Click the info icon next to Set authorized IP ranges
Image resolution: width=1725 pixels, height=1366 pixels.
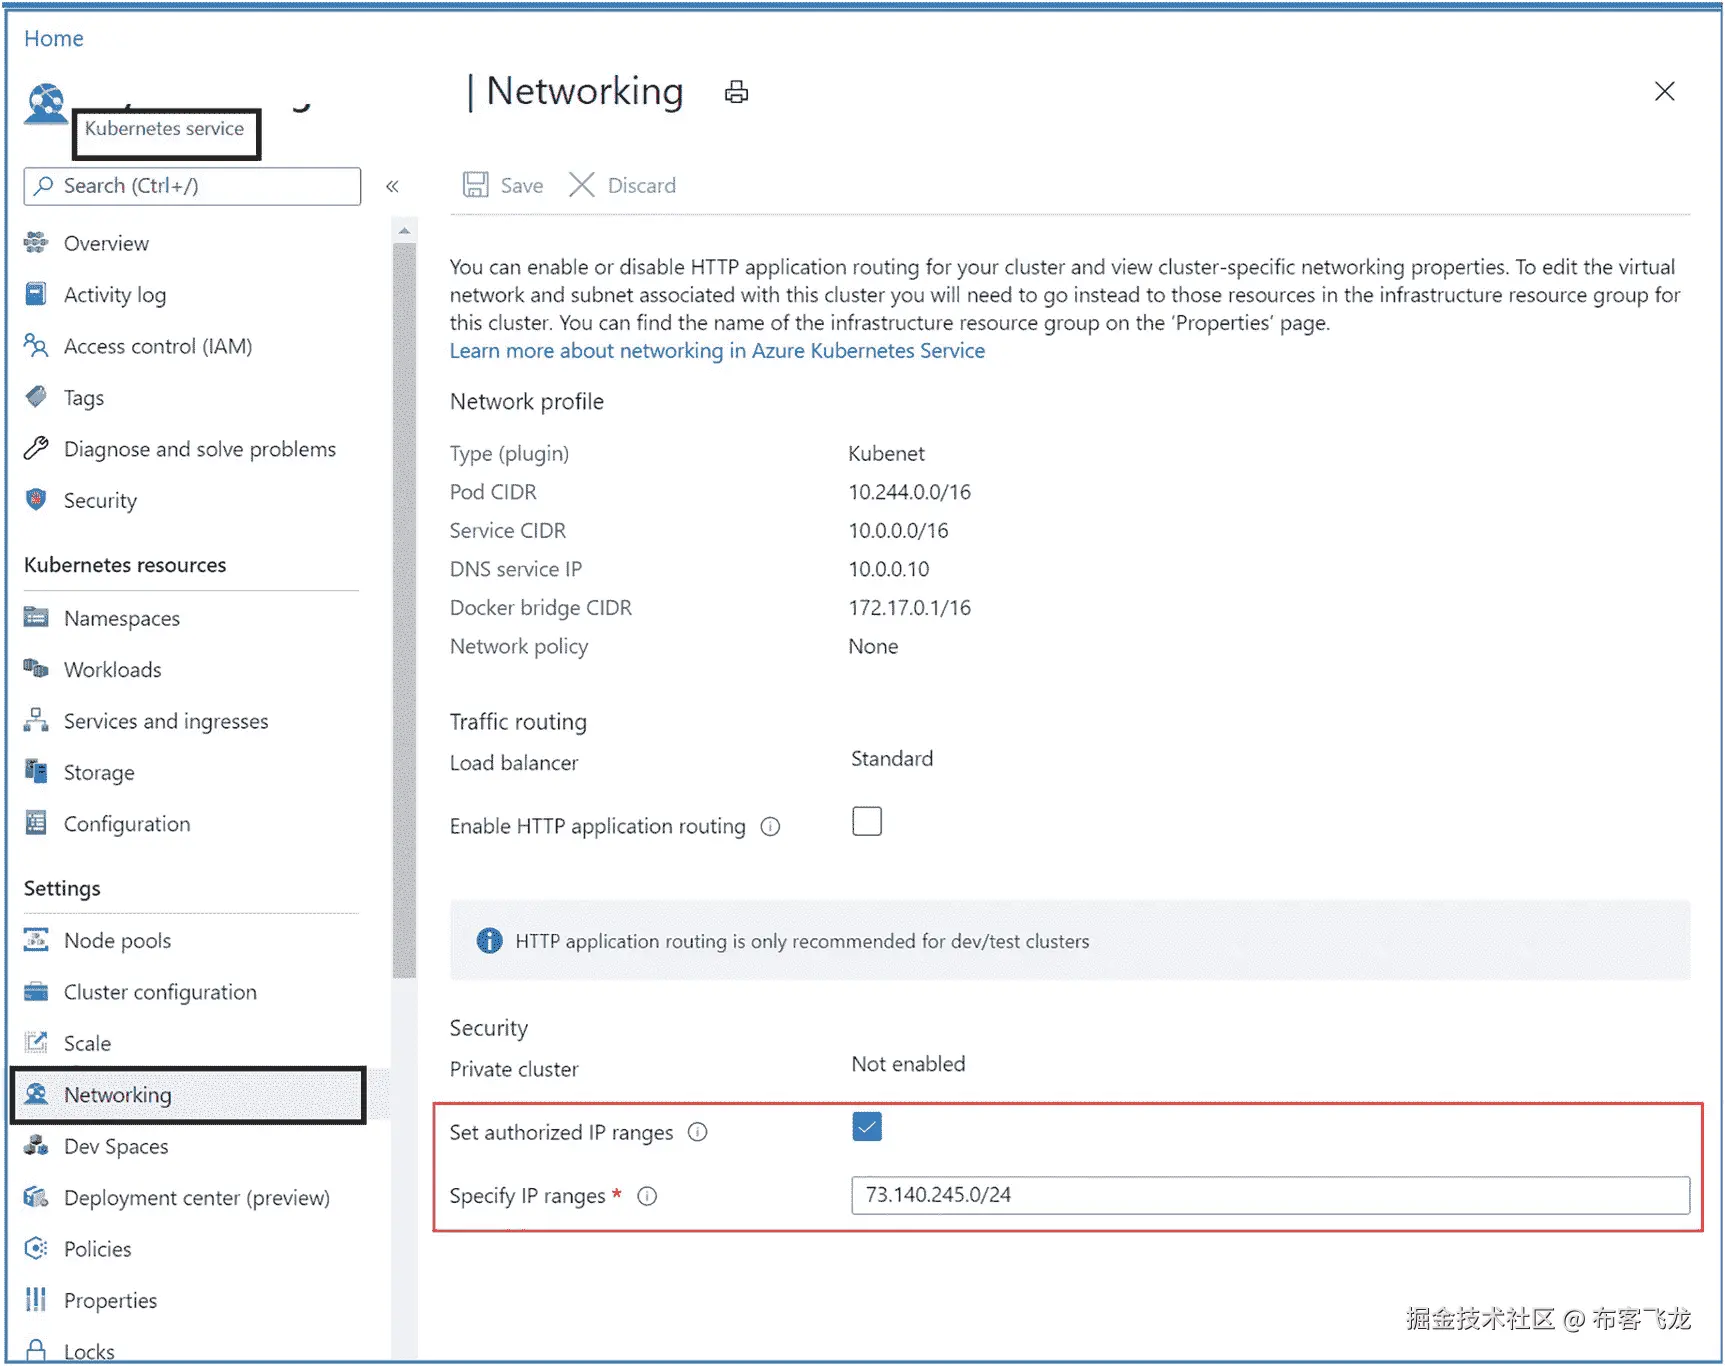(x=698, y=1132)
